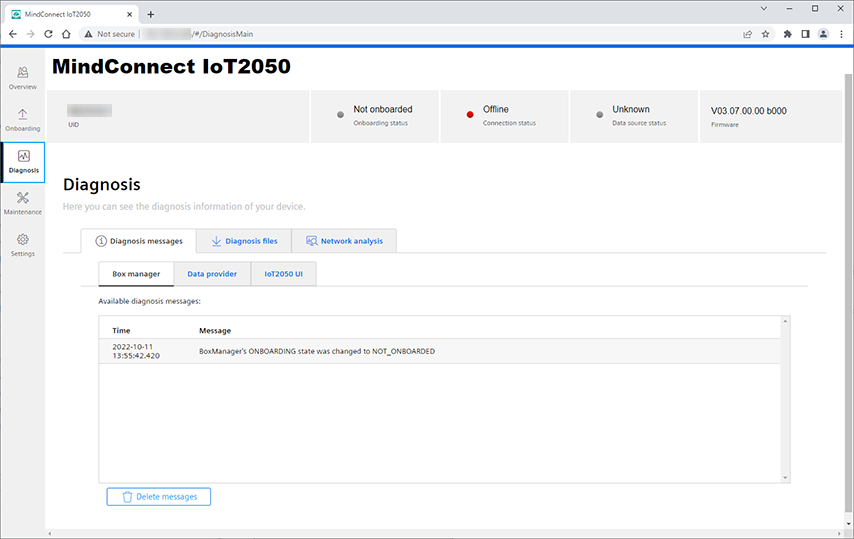Click the Not secure warning icon
854x539 pixels.
(88, 34)
